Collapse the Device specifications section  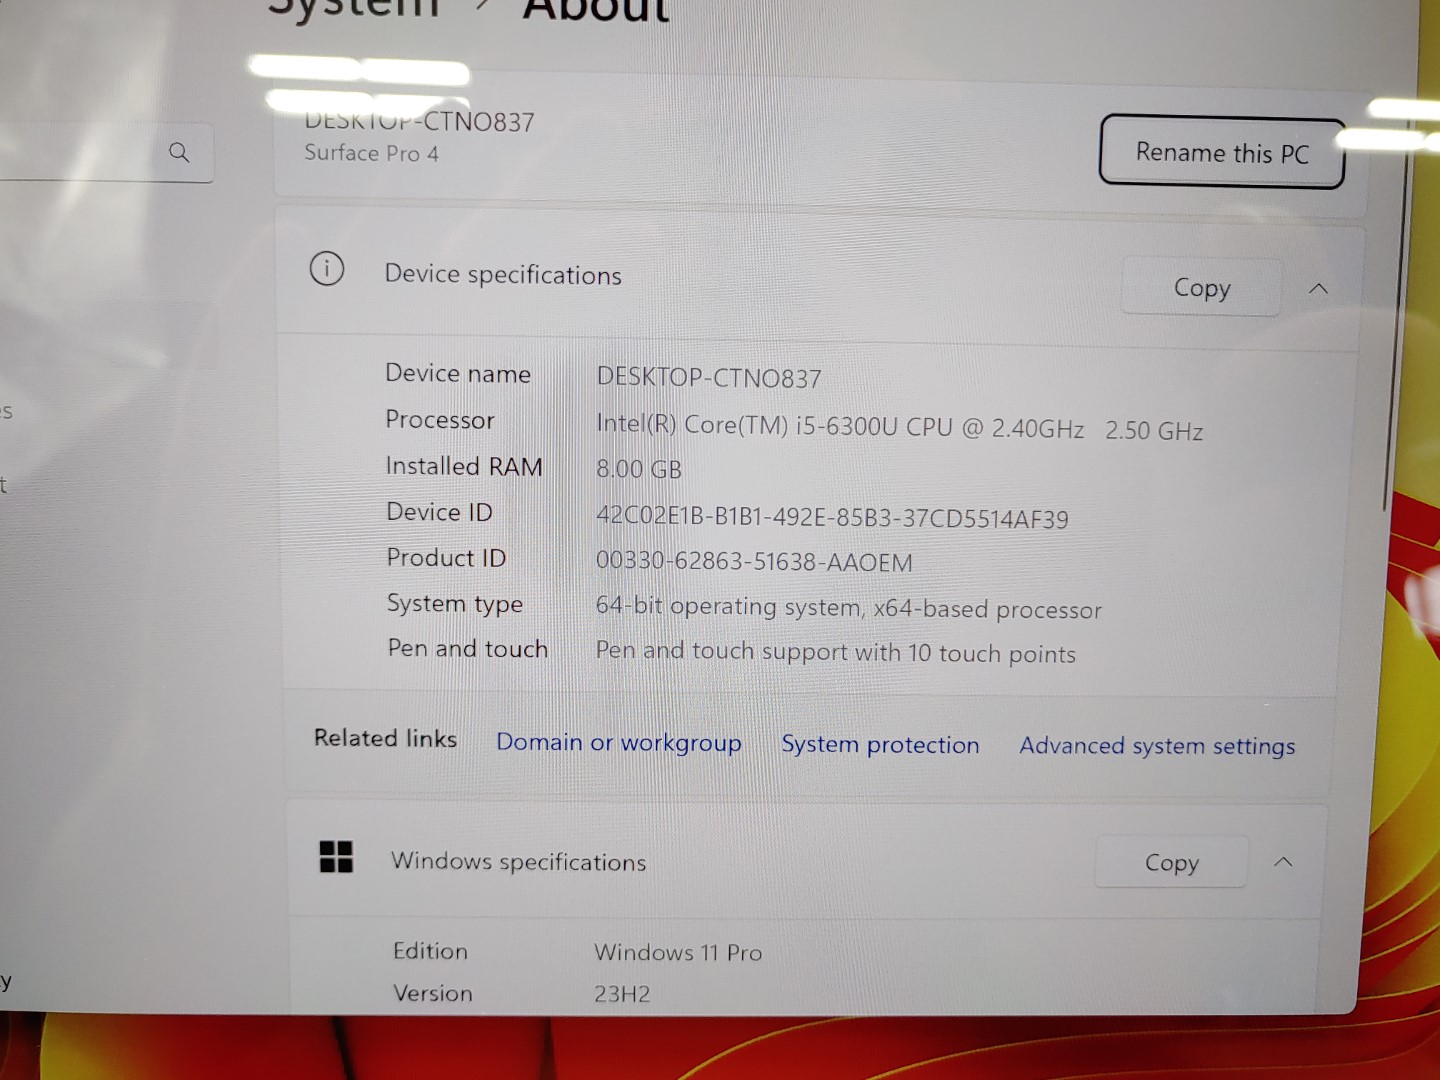tap(1318, 289)
